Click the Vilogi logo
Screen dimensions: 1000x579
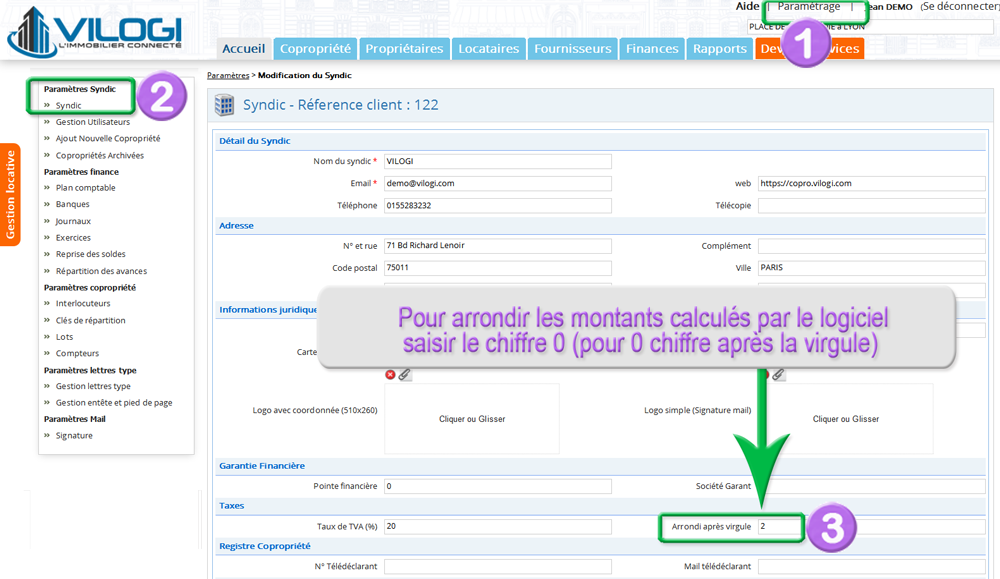tap(94, 33)
